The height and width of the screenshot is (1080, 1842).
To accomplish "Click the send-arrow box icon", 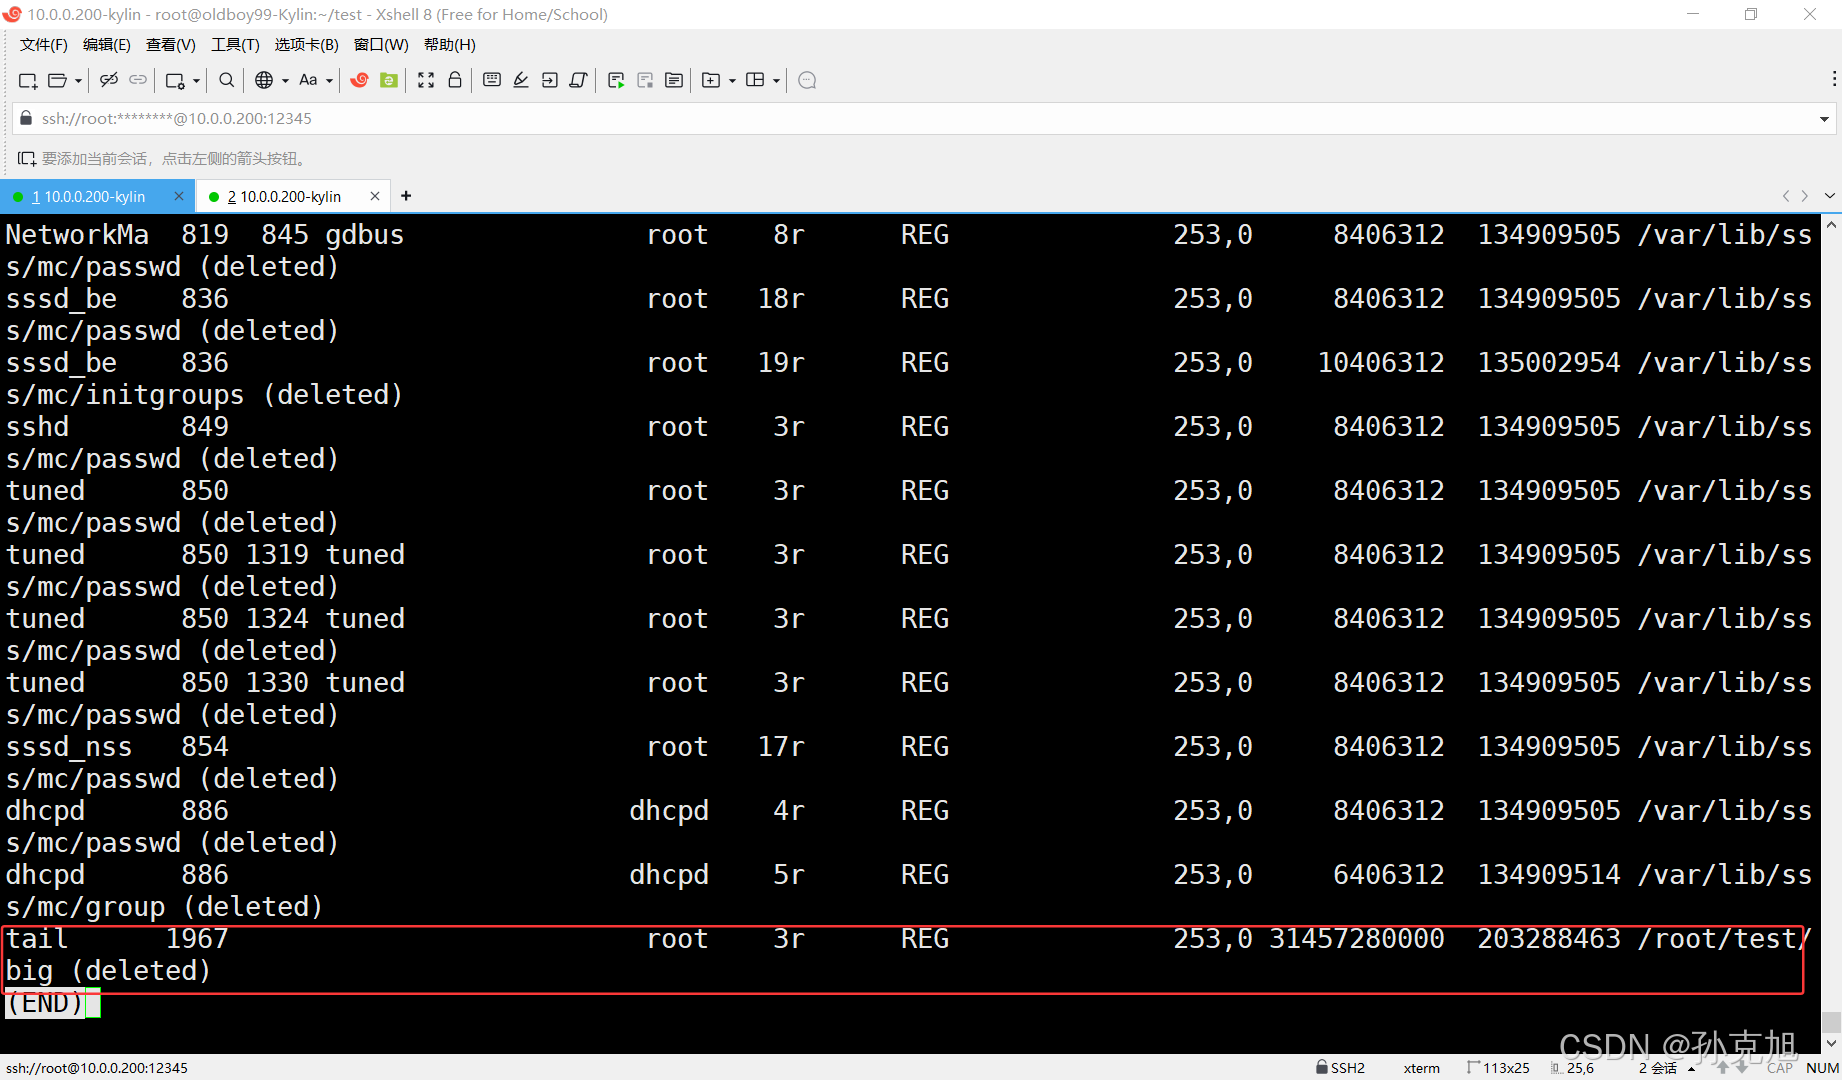I will pyautogui.click(x=550, y=80).
